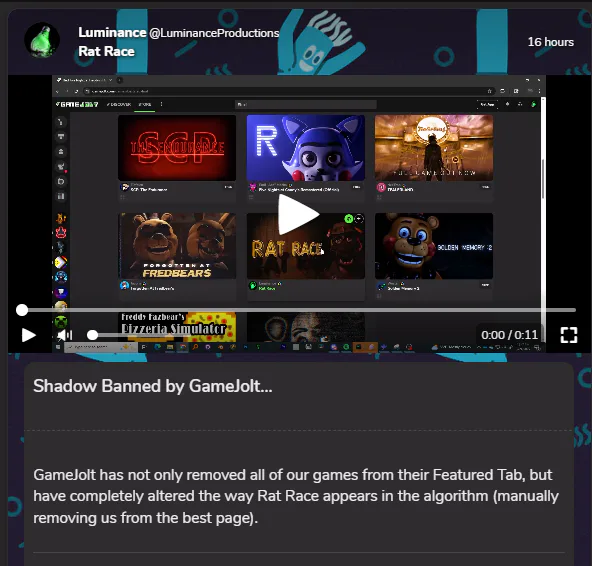Select the Discover tab in recorded page
592x566 pixels.
coord(119,104)
